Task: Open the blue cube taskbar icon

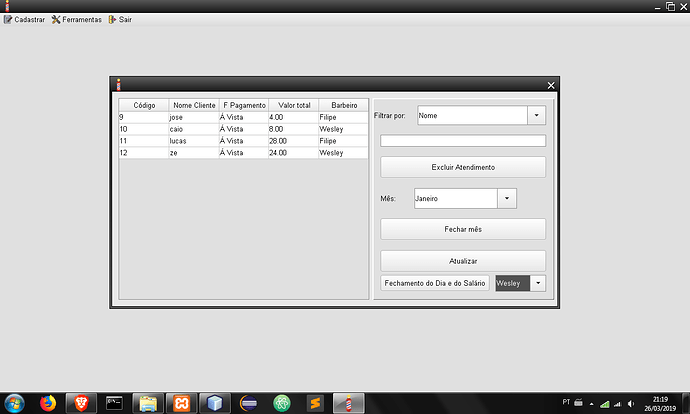Action: [x=215, y=403]
